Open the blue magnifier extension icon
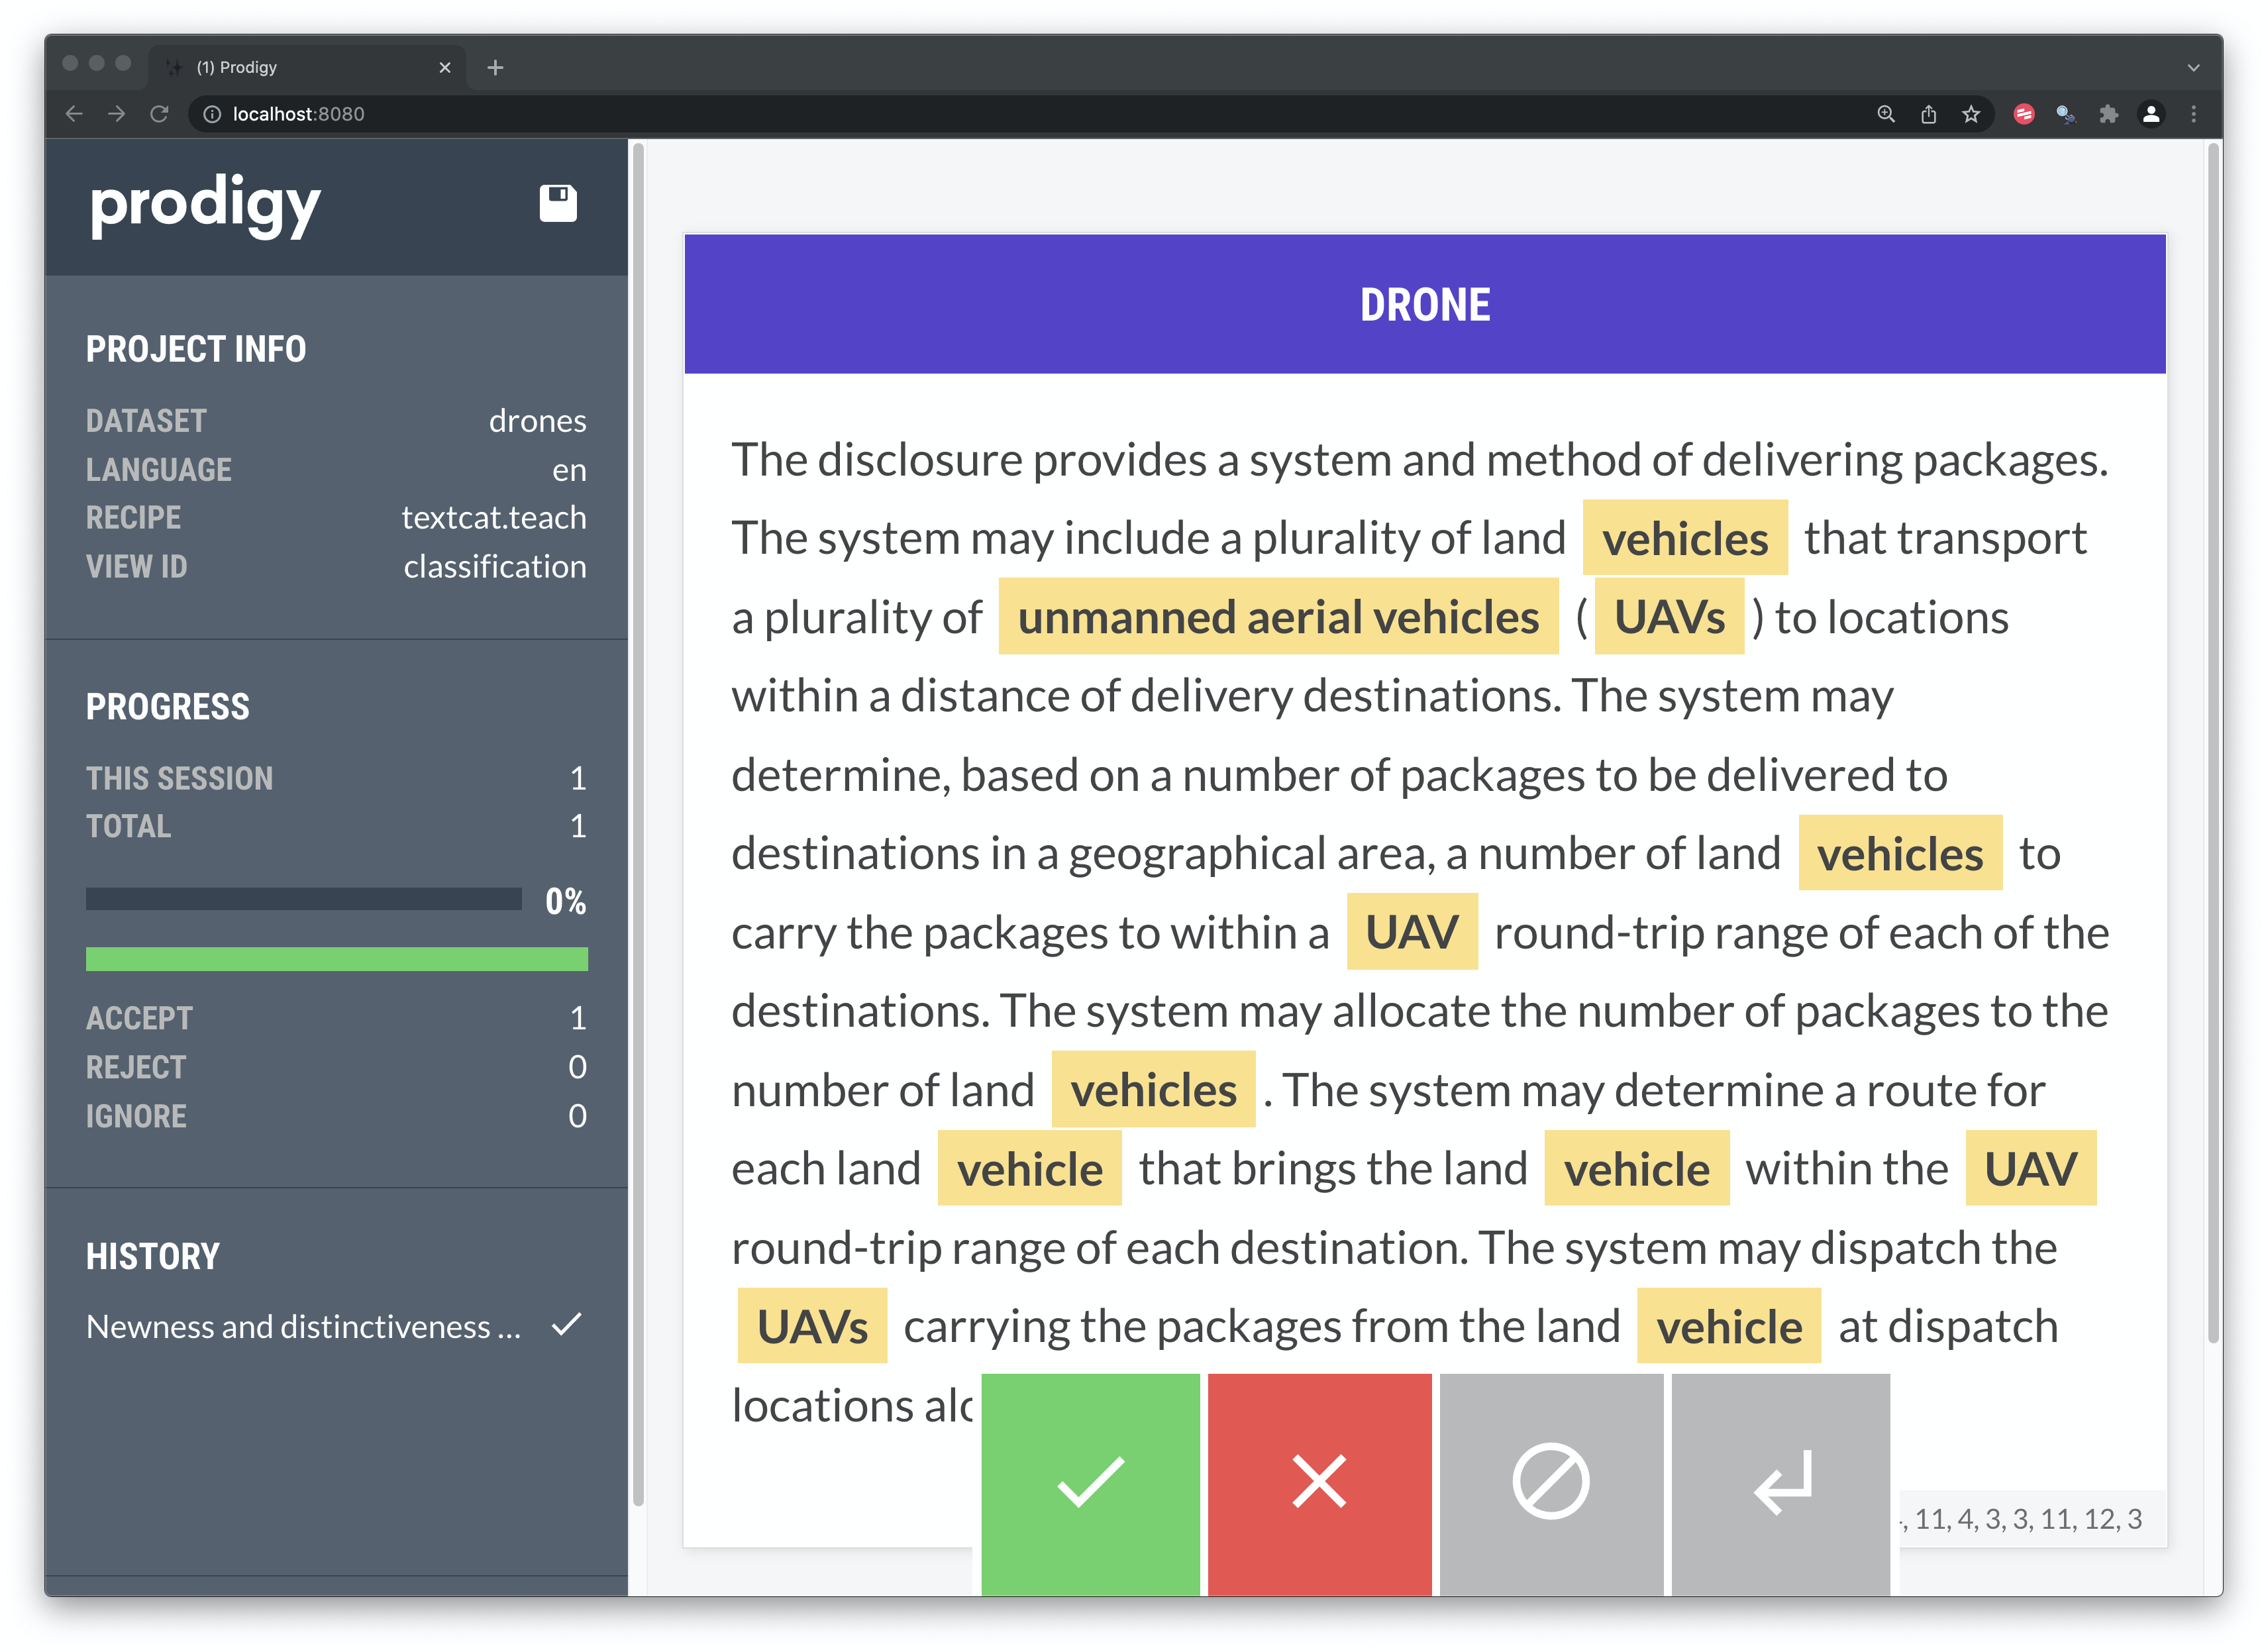Image resolution: width=2268 pixels, height=1652 pixels. tap(2066, 114)
